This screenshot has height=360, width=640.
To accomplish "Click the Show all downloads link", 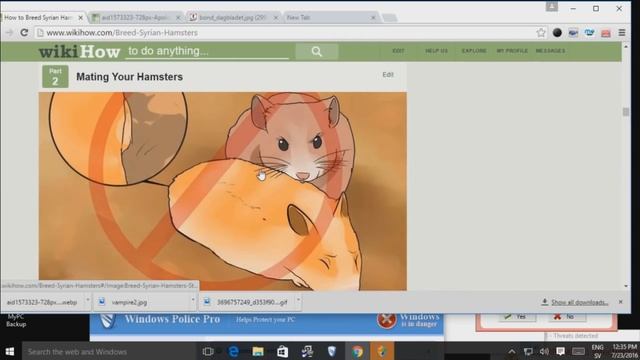I will tap(580, 302).
